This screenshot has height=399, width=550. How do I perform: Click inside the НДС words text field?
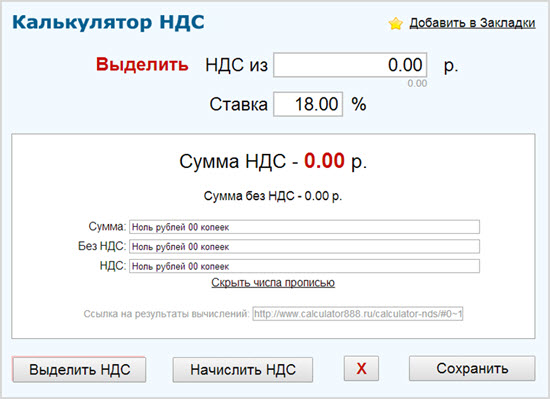pos(304,266)
